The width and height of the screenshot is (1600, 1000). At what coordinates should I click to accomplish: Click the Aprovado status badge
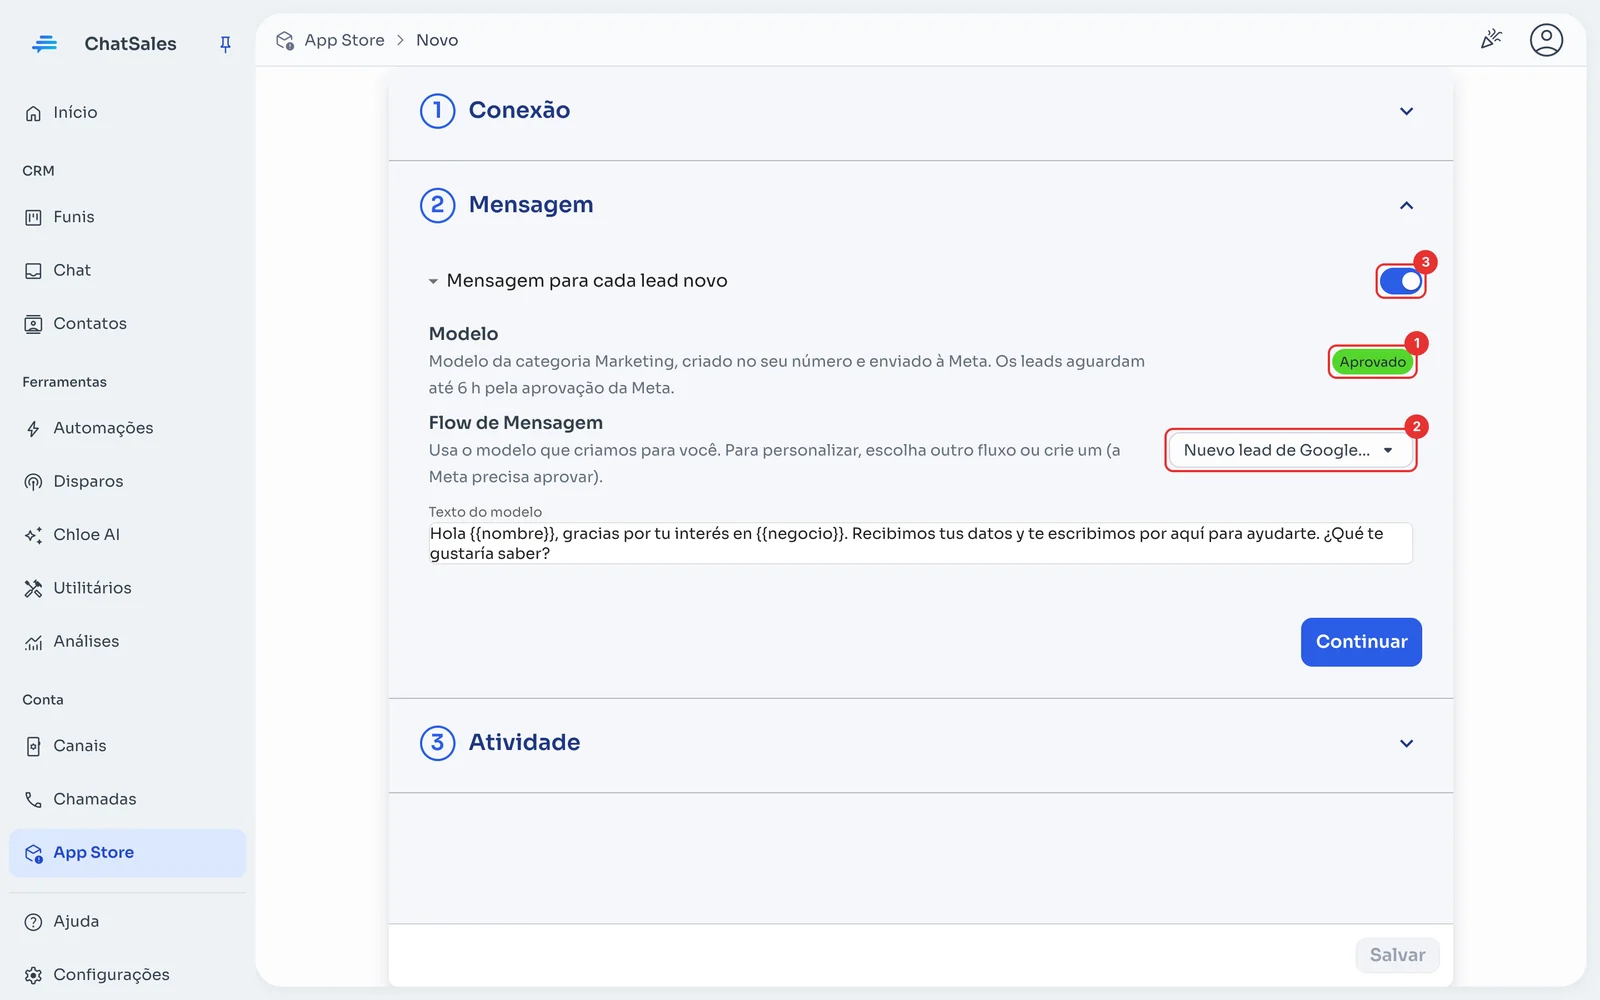(1372, 362)
